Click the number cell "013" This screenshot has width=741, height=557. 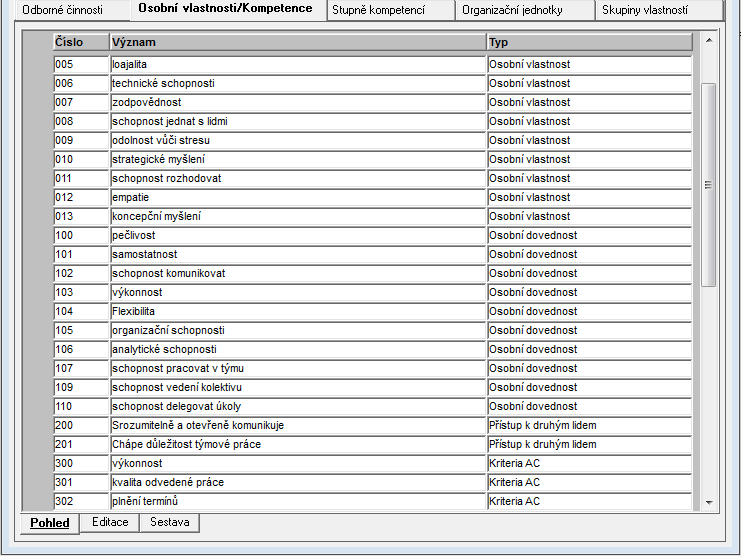click(81, 216)
